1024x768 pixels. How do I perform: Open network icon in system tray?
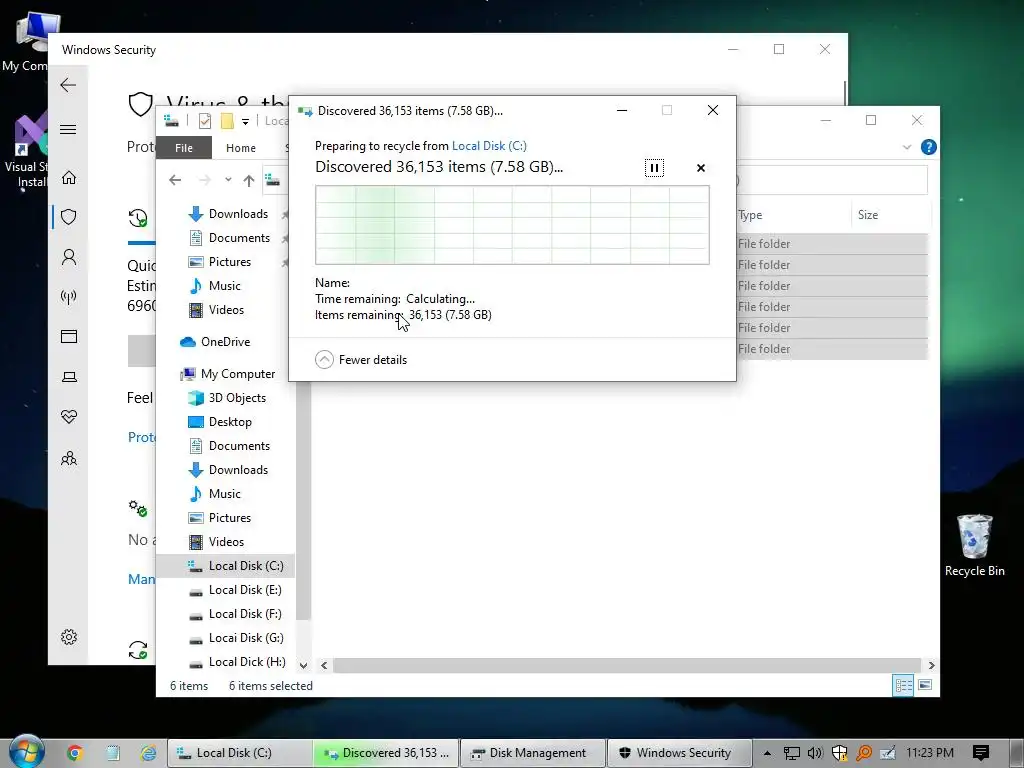click(x=792, y=753)
